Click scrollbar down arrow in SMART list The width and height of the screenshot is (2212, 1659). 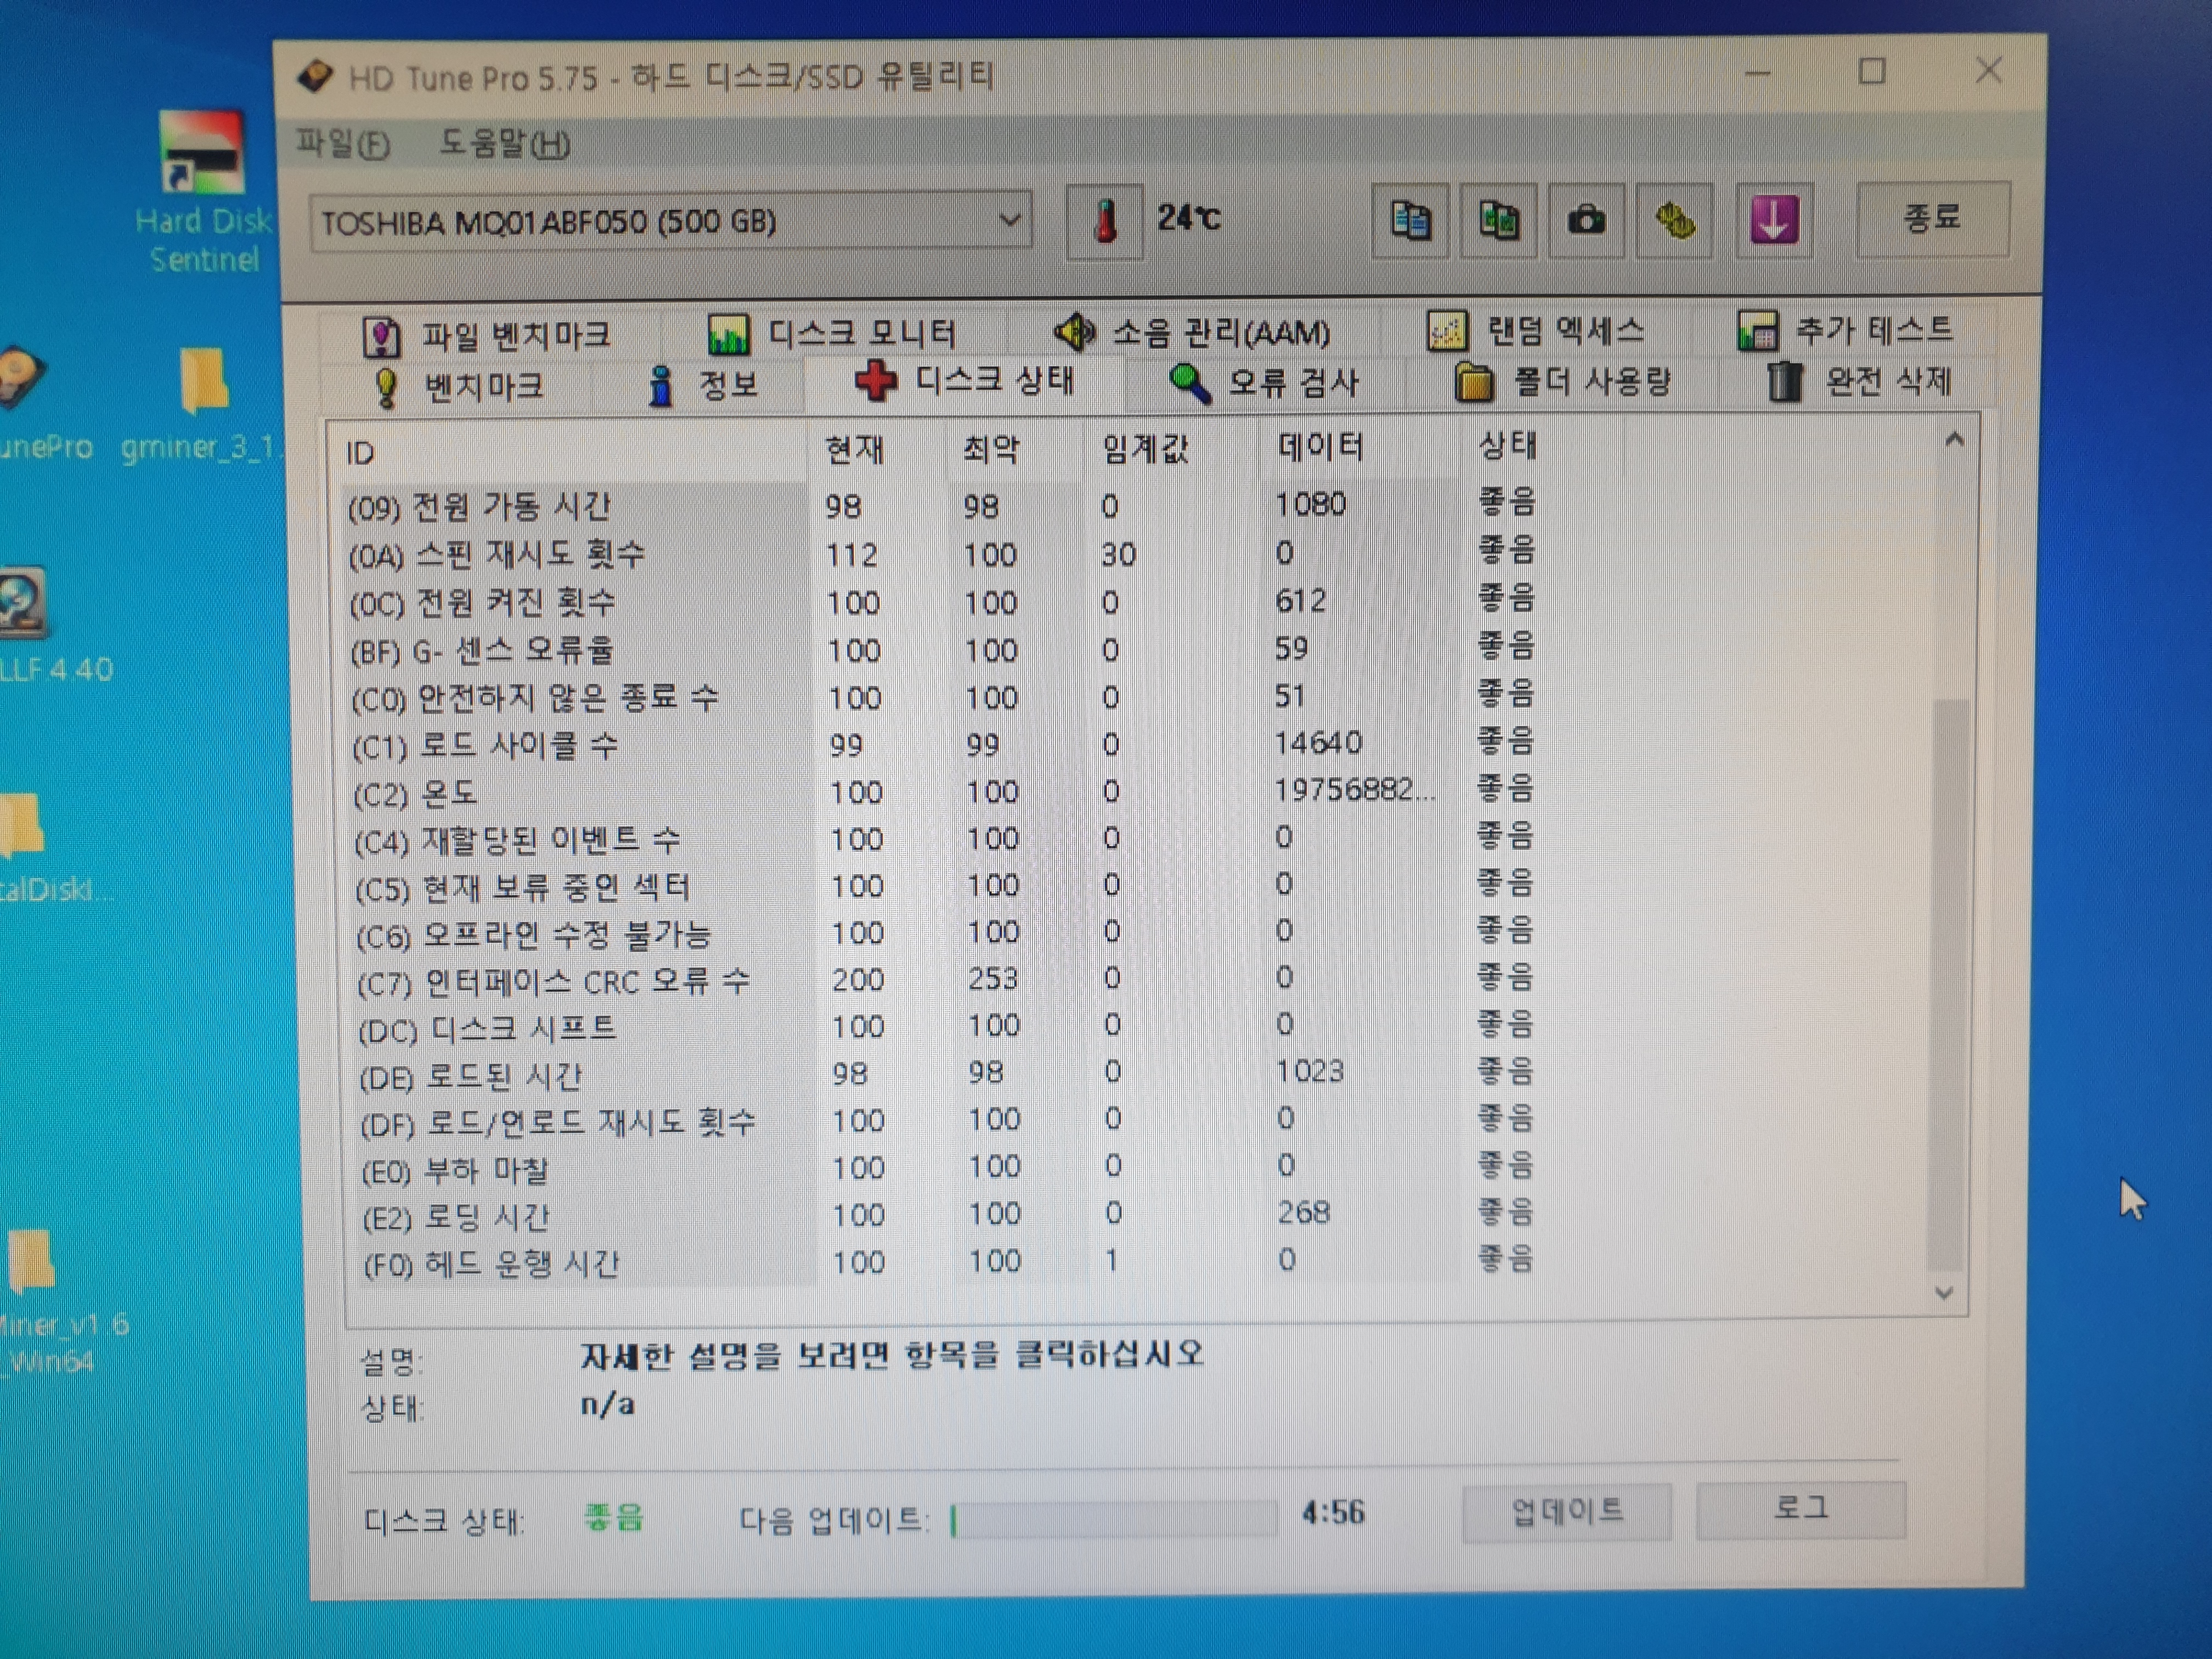(x=1944, y=1292)
